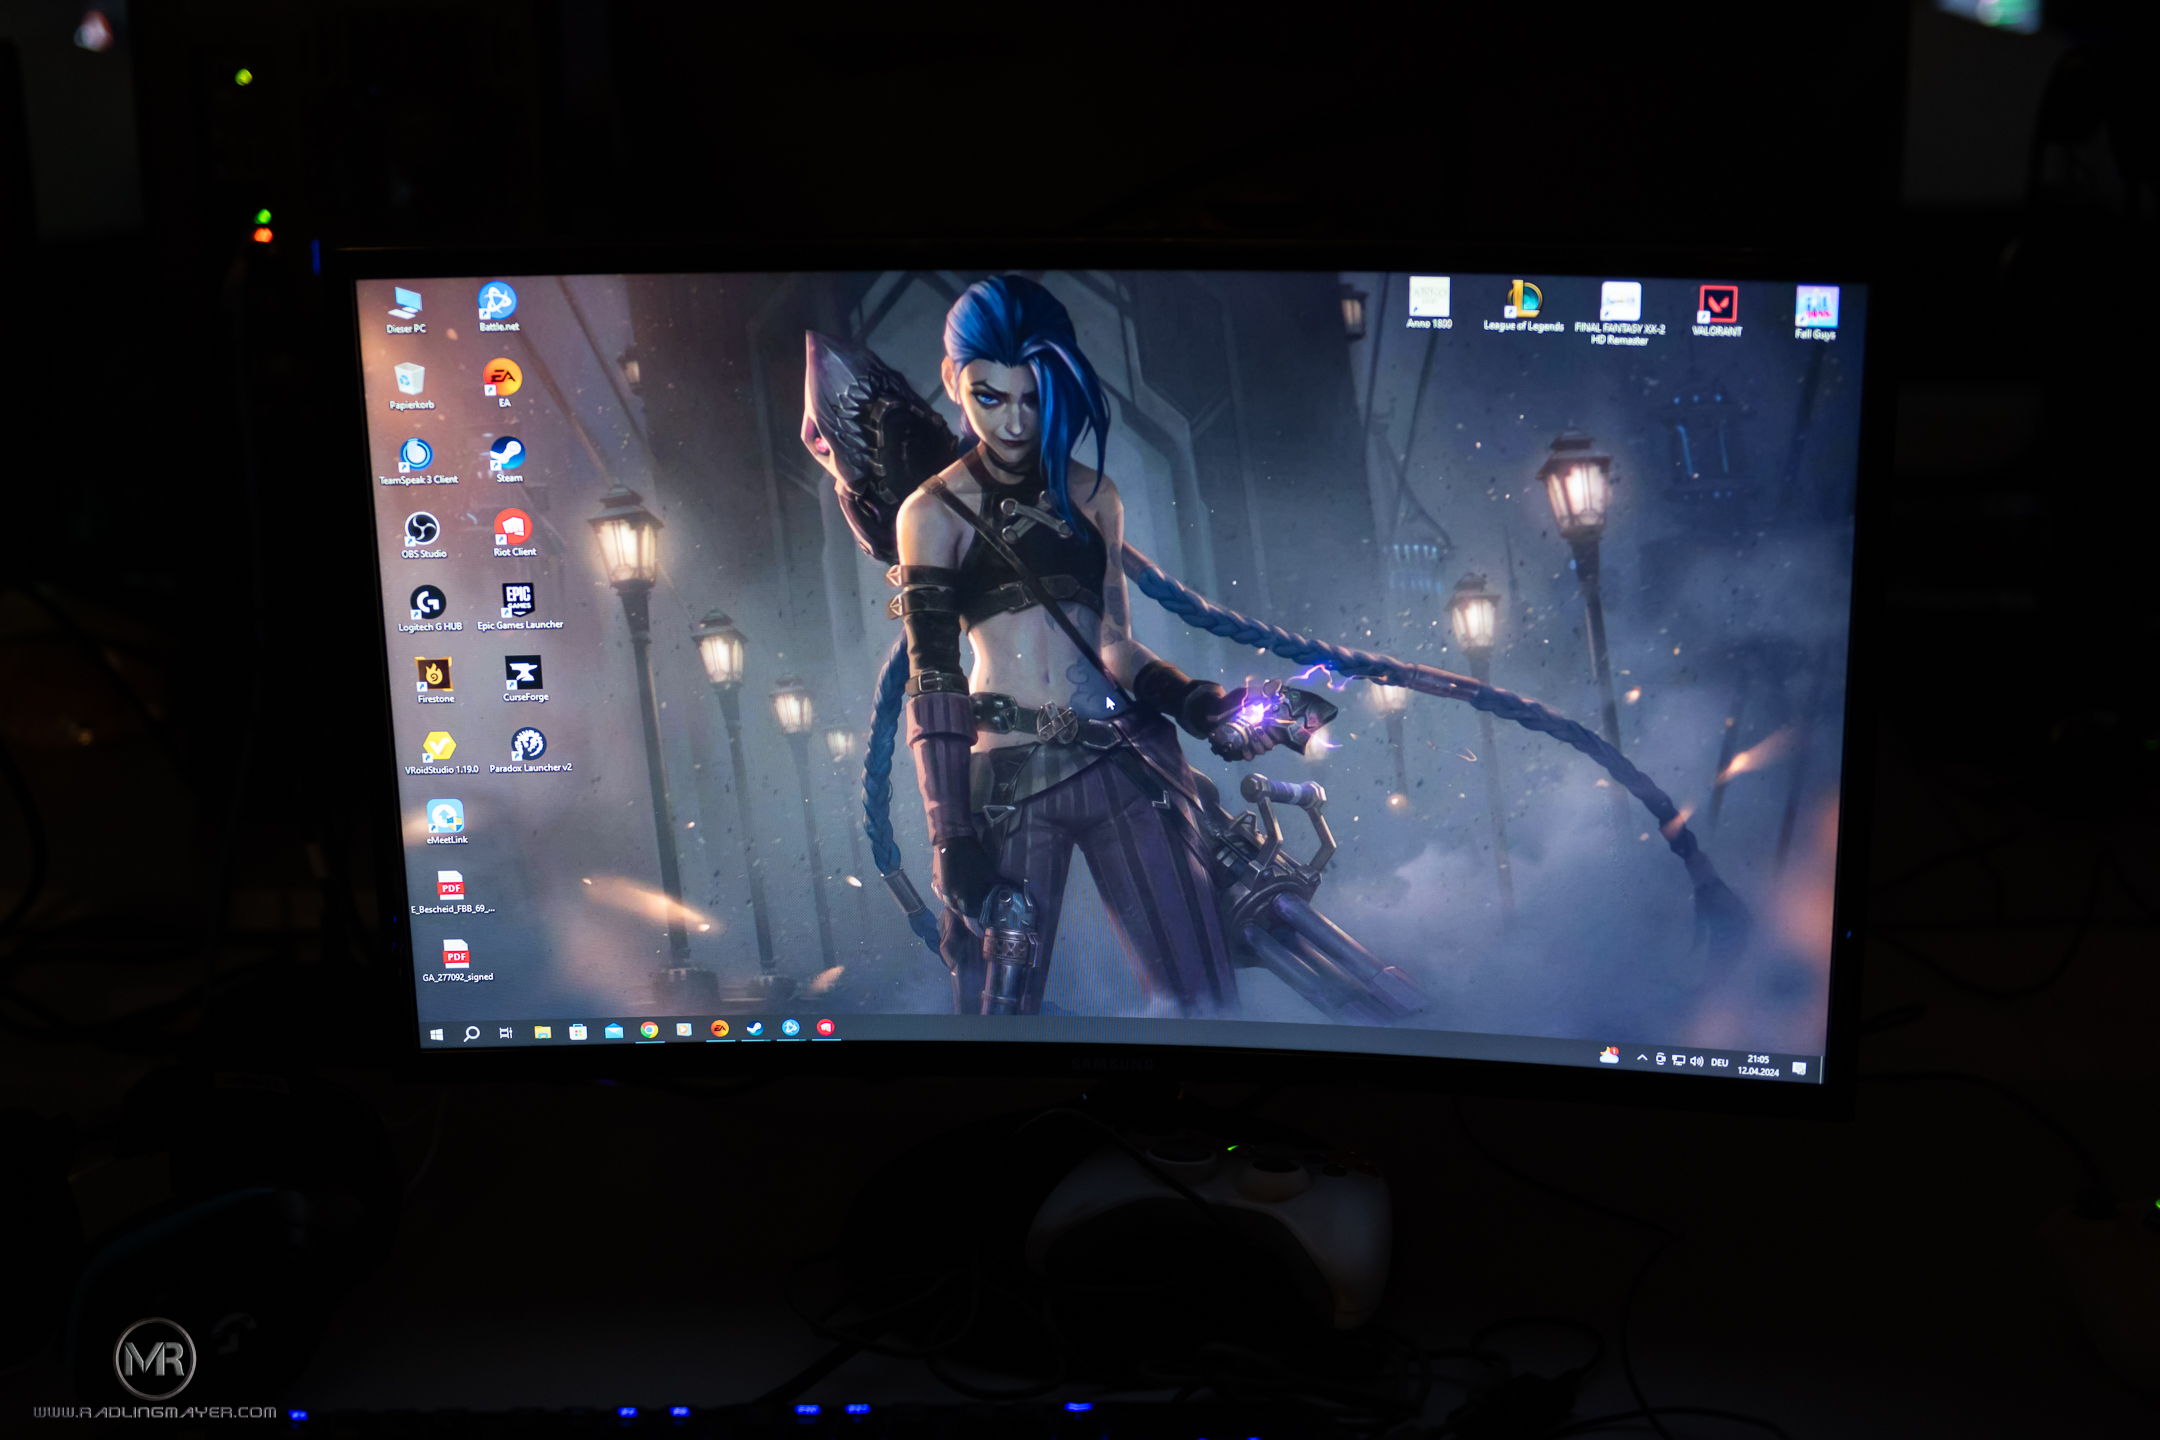Open Task View on the taskbar
This screenshot has width=2160, height=1440.
coord(506,1032)
